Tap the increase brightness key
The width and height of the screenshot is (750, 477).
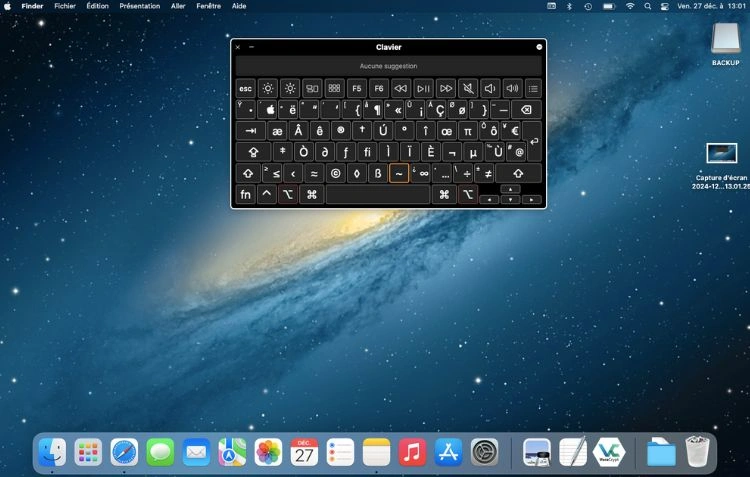tap(290, 89)
